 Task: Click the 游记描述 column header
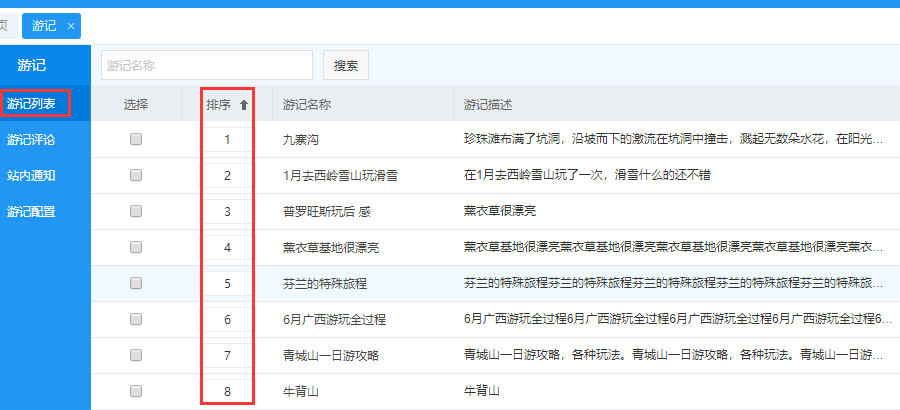click(x=488, y=104)
